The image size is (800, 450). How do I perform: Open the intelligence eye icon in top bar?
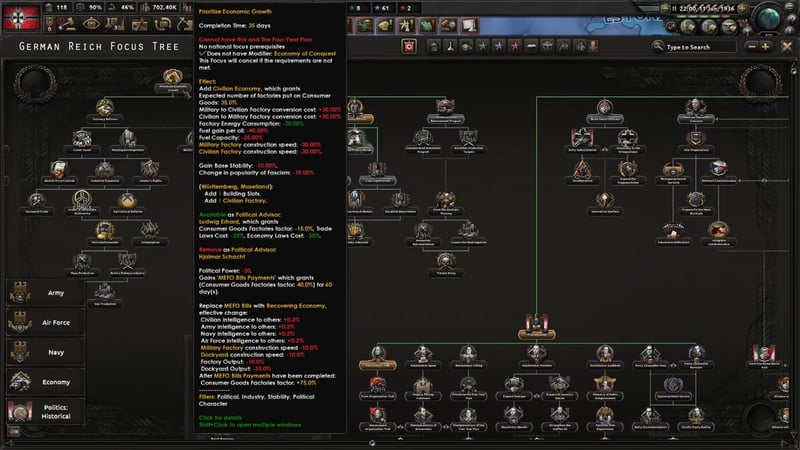[x=91, y=23]
